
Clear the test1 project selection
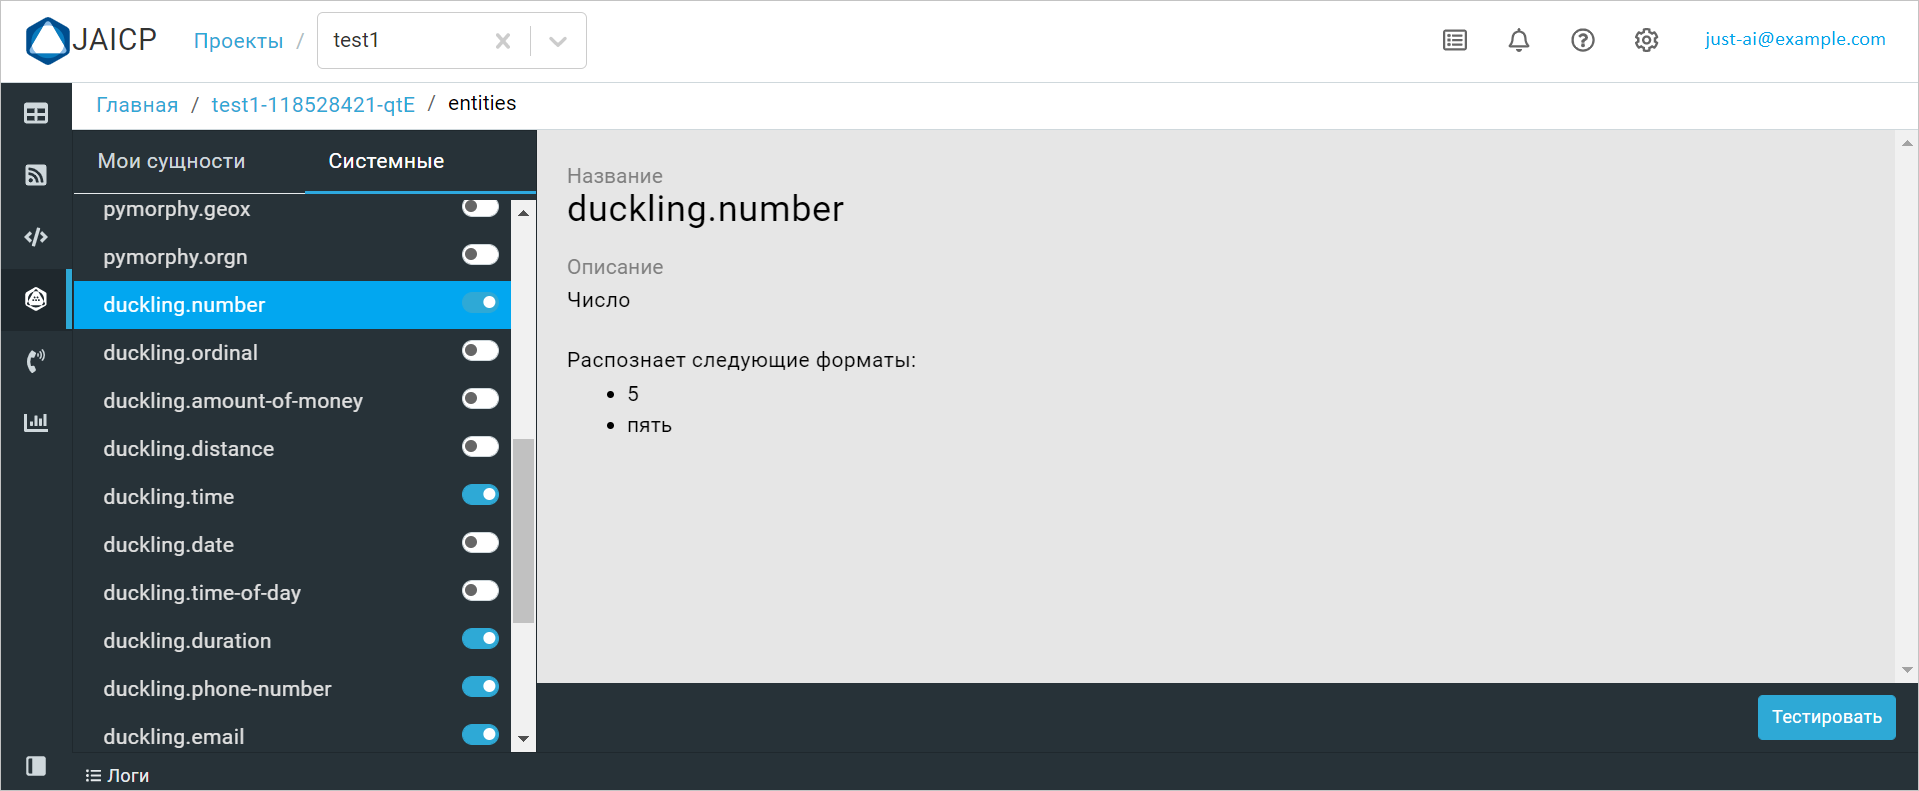point(503,40)
